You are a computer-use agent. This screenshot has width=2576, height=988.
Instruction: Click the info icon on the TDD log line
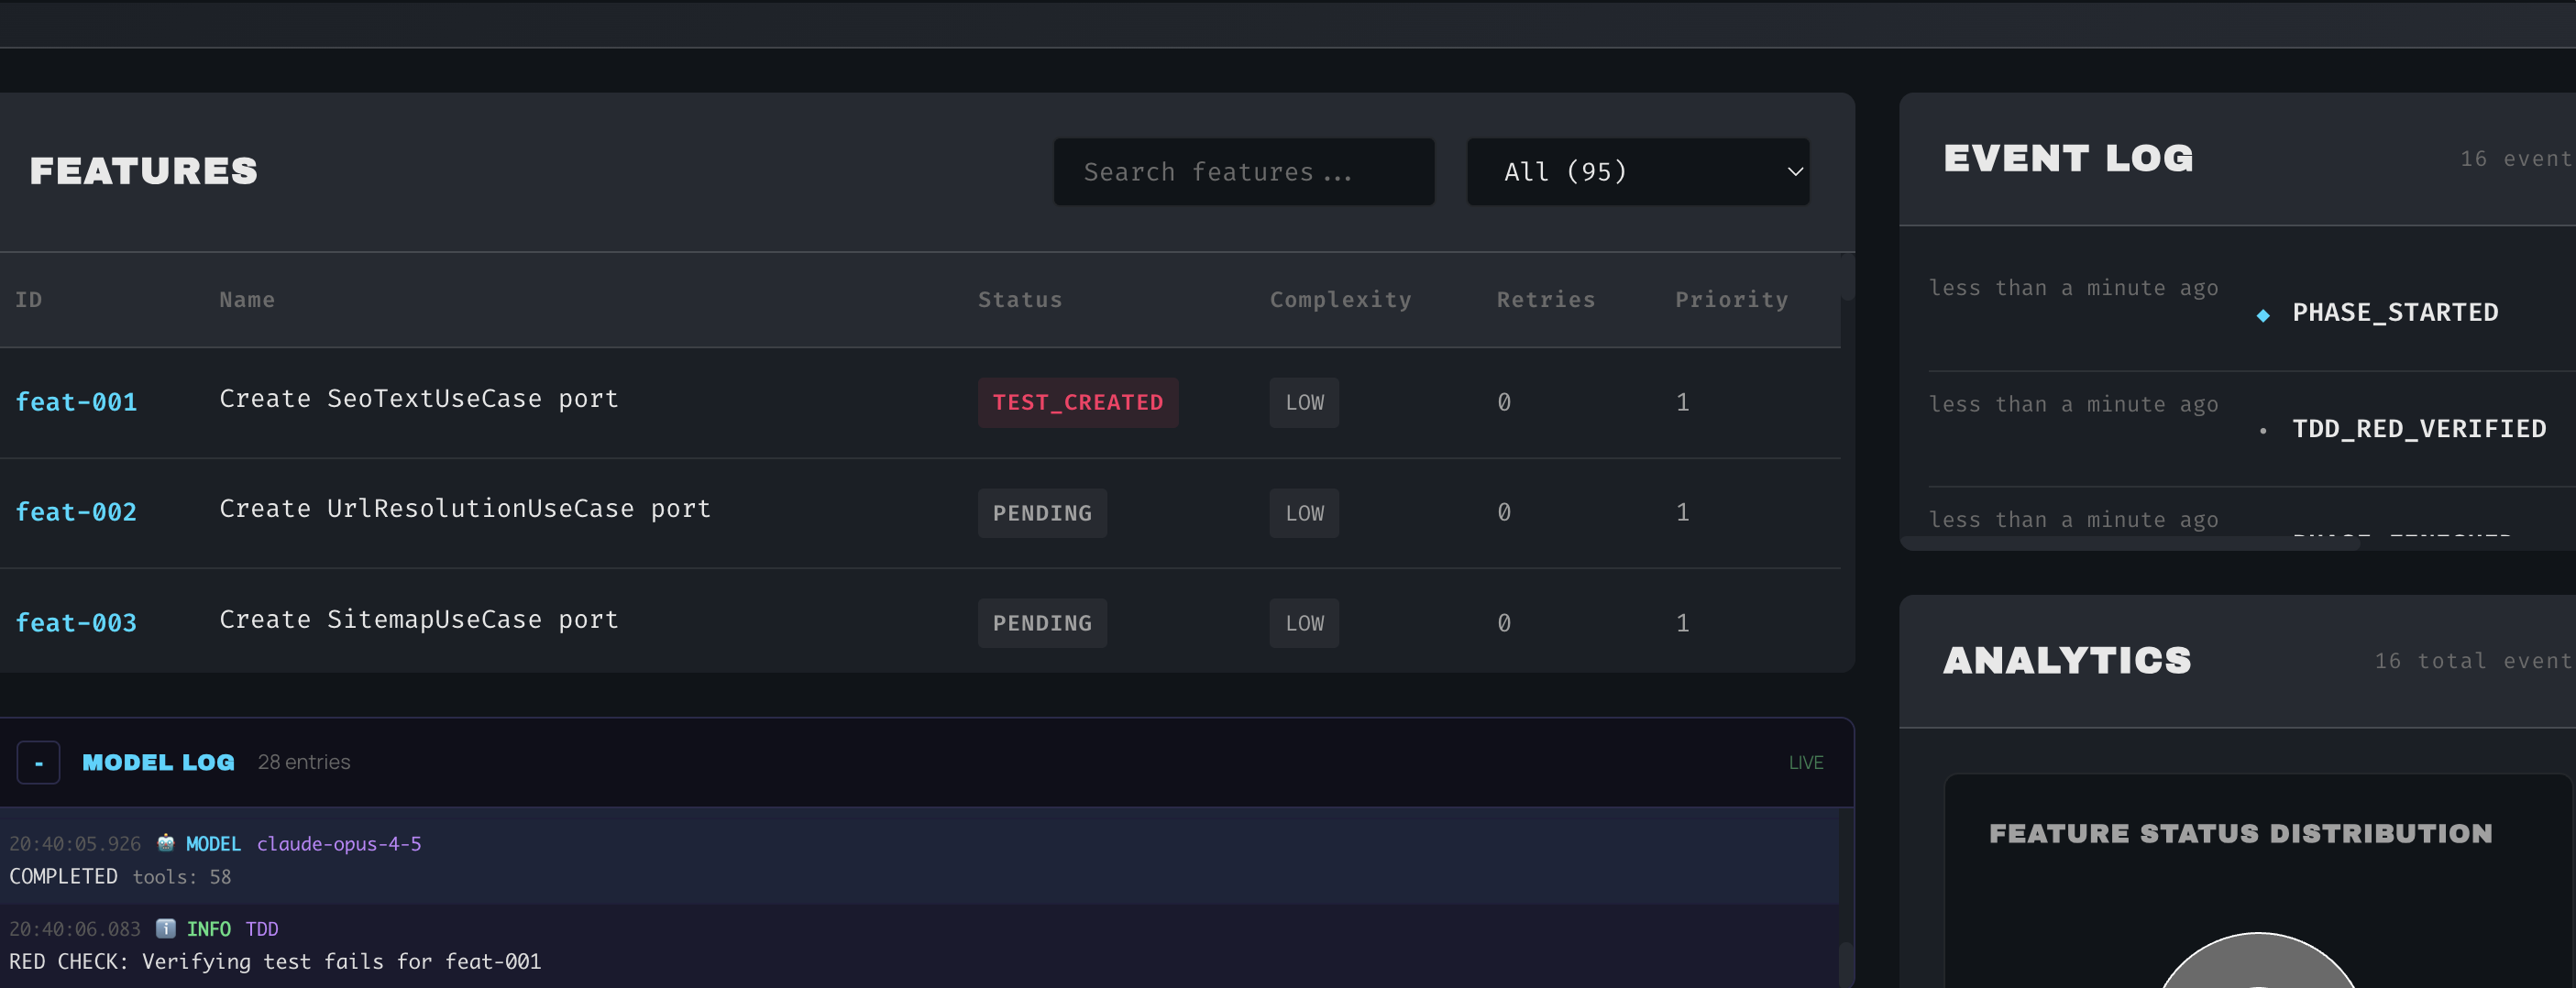click(x=165, y=928)
